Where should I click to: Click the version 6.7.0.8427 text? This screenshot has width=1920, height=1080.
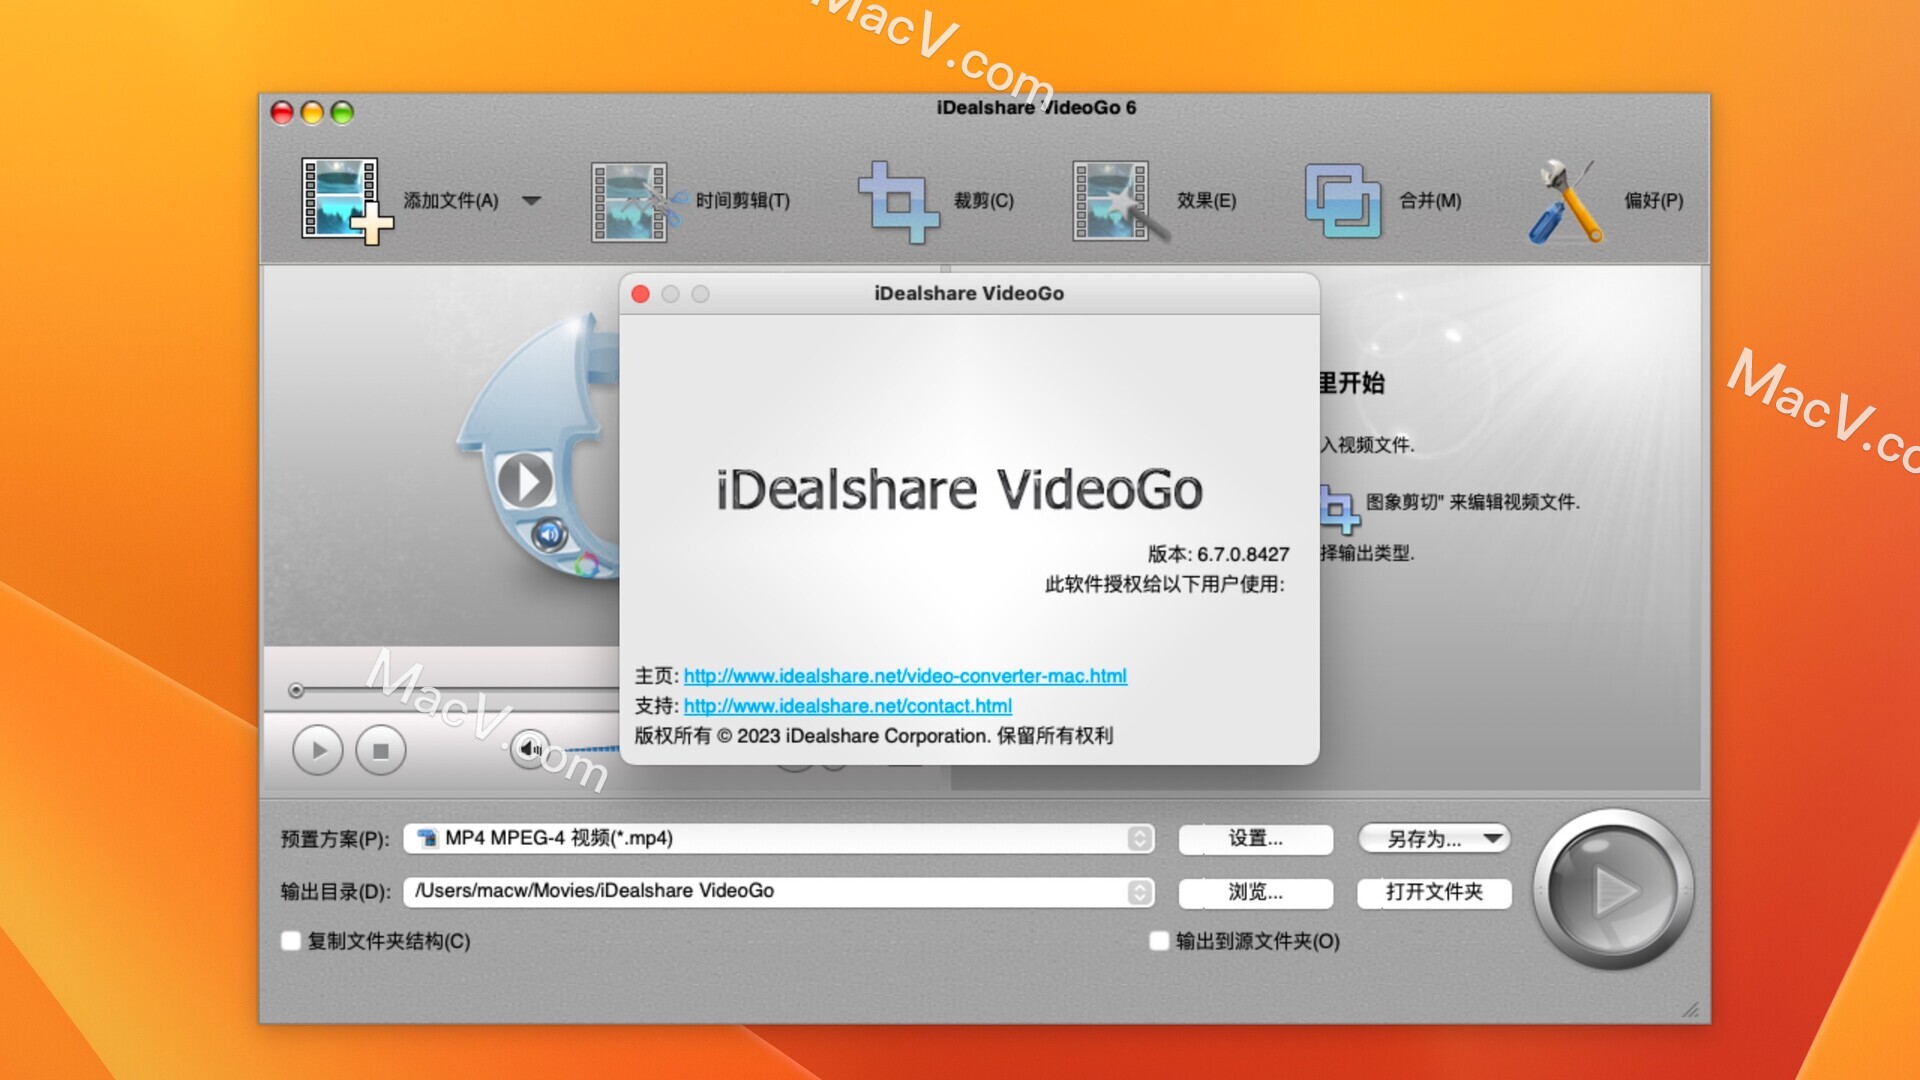coord(1218,554)
